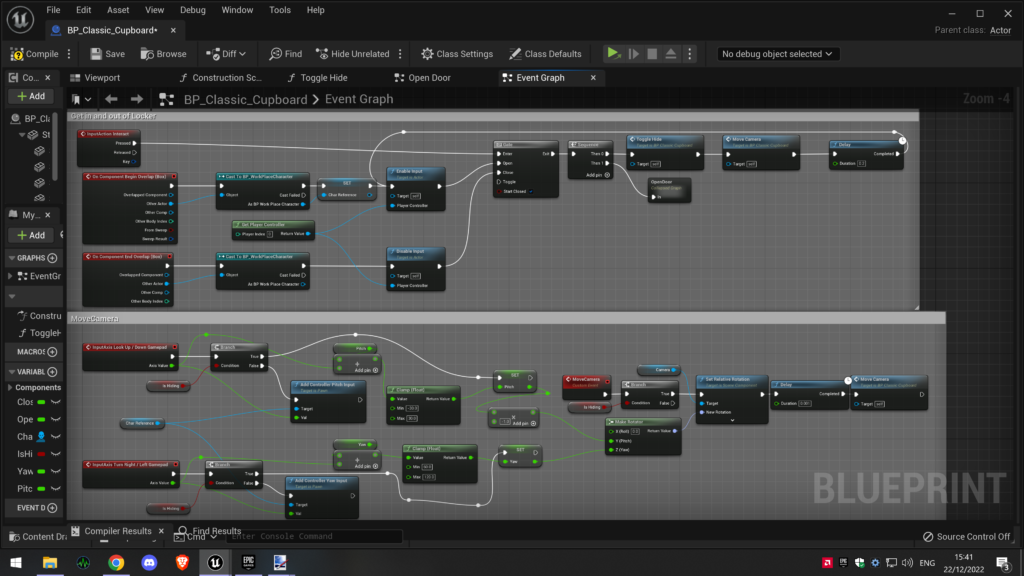
Task: Toggle visibility eye for Pitc variable
Action: [x=56, y=488]
